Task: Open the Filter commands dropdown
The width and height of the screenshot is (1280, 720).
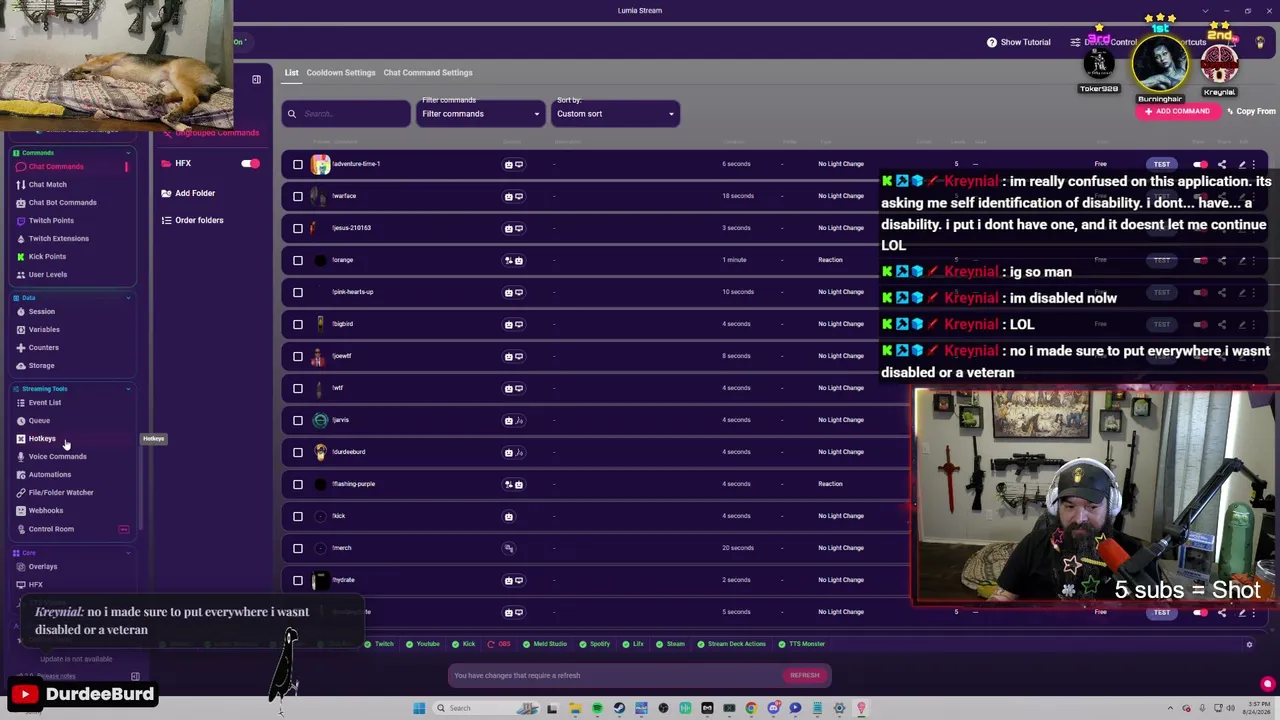Action: (x=480, y=113)
